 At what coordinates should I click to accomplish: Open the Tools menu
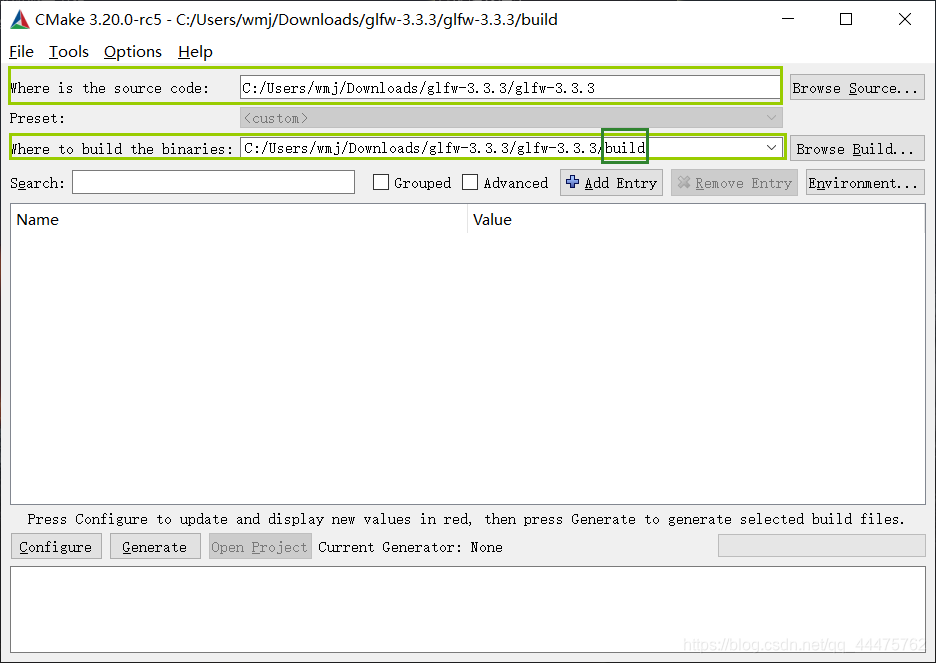[69, 52]
